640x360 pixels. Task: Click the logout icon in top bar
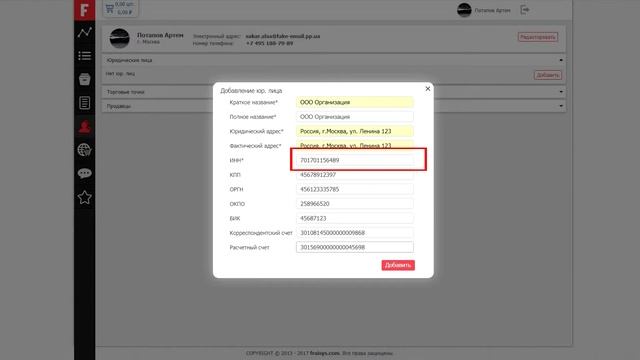(525, 10)
